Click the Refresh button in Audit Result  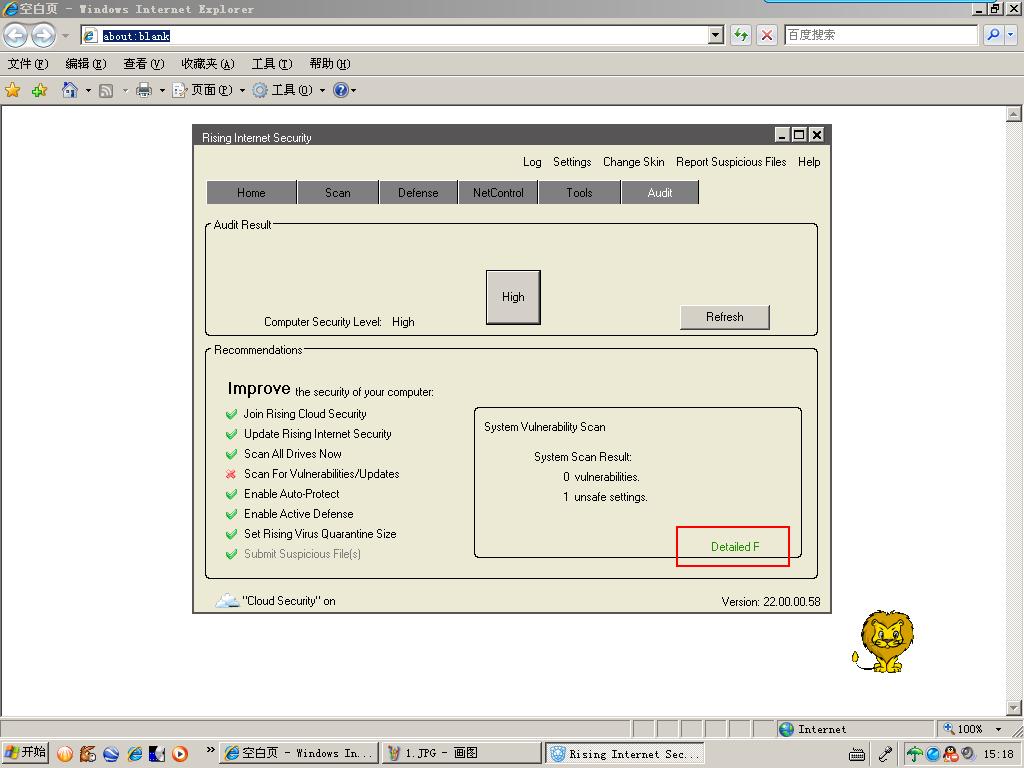725,317
